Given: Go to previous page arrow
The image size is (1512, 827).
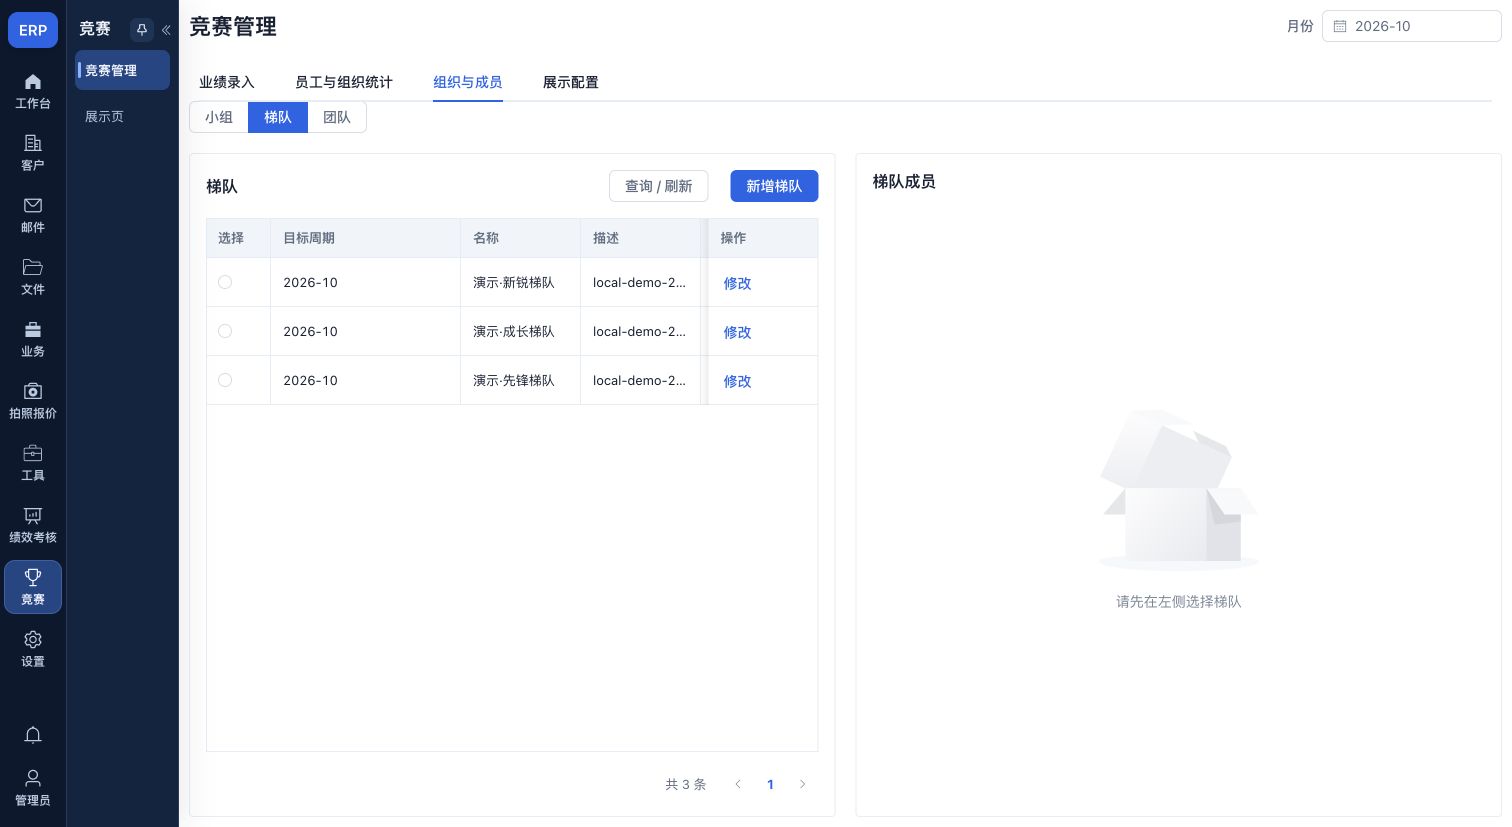Looking at the screenshot, I should coord(738,784).
